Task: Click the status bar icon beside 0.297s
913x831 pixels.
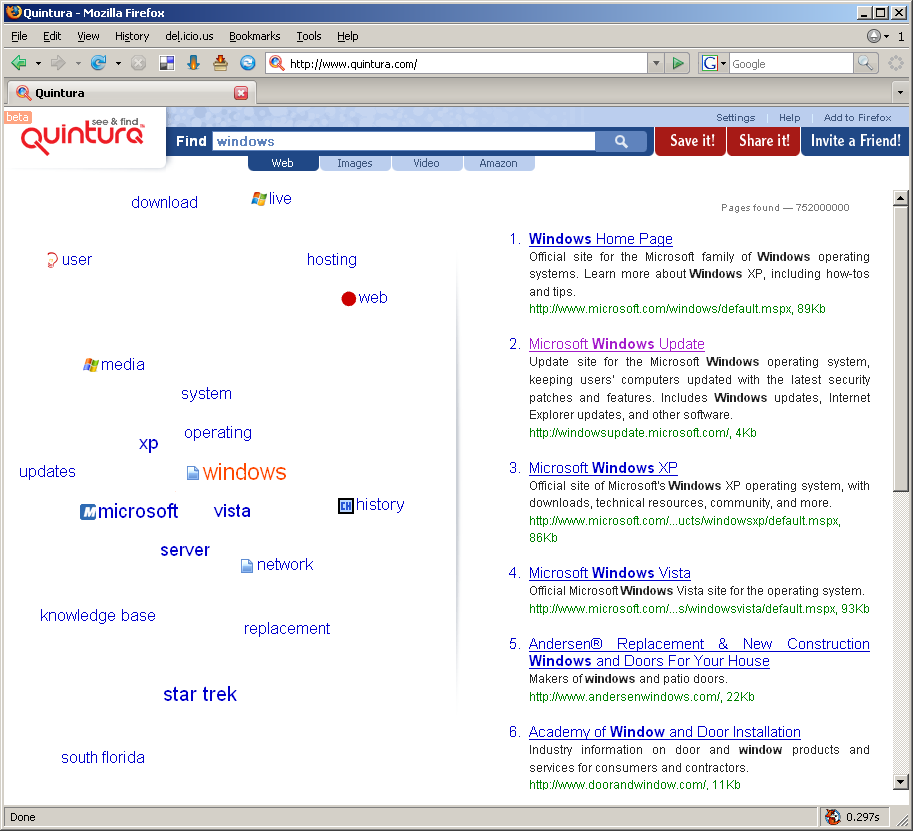Action: (x=833, y=817)
